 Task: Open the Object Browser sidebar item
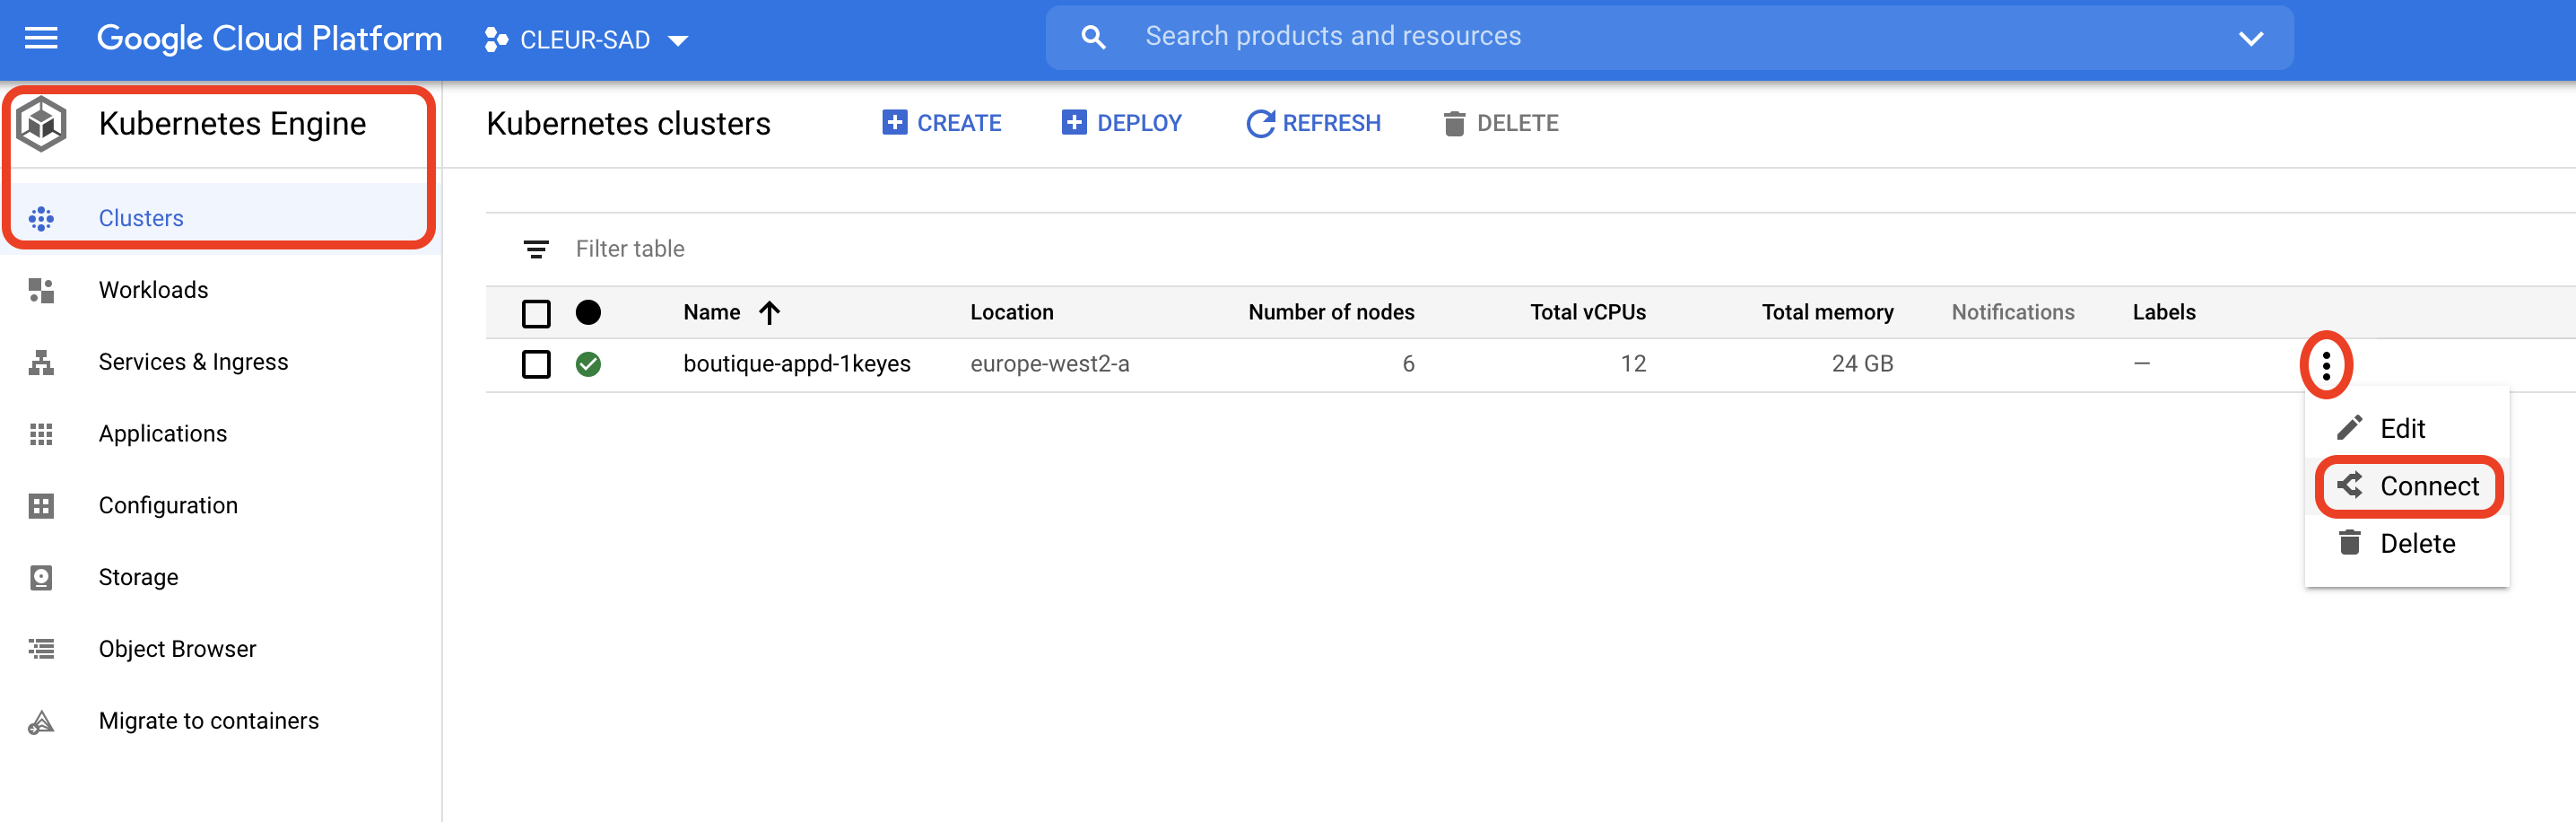click(x=220, y=649)
